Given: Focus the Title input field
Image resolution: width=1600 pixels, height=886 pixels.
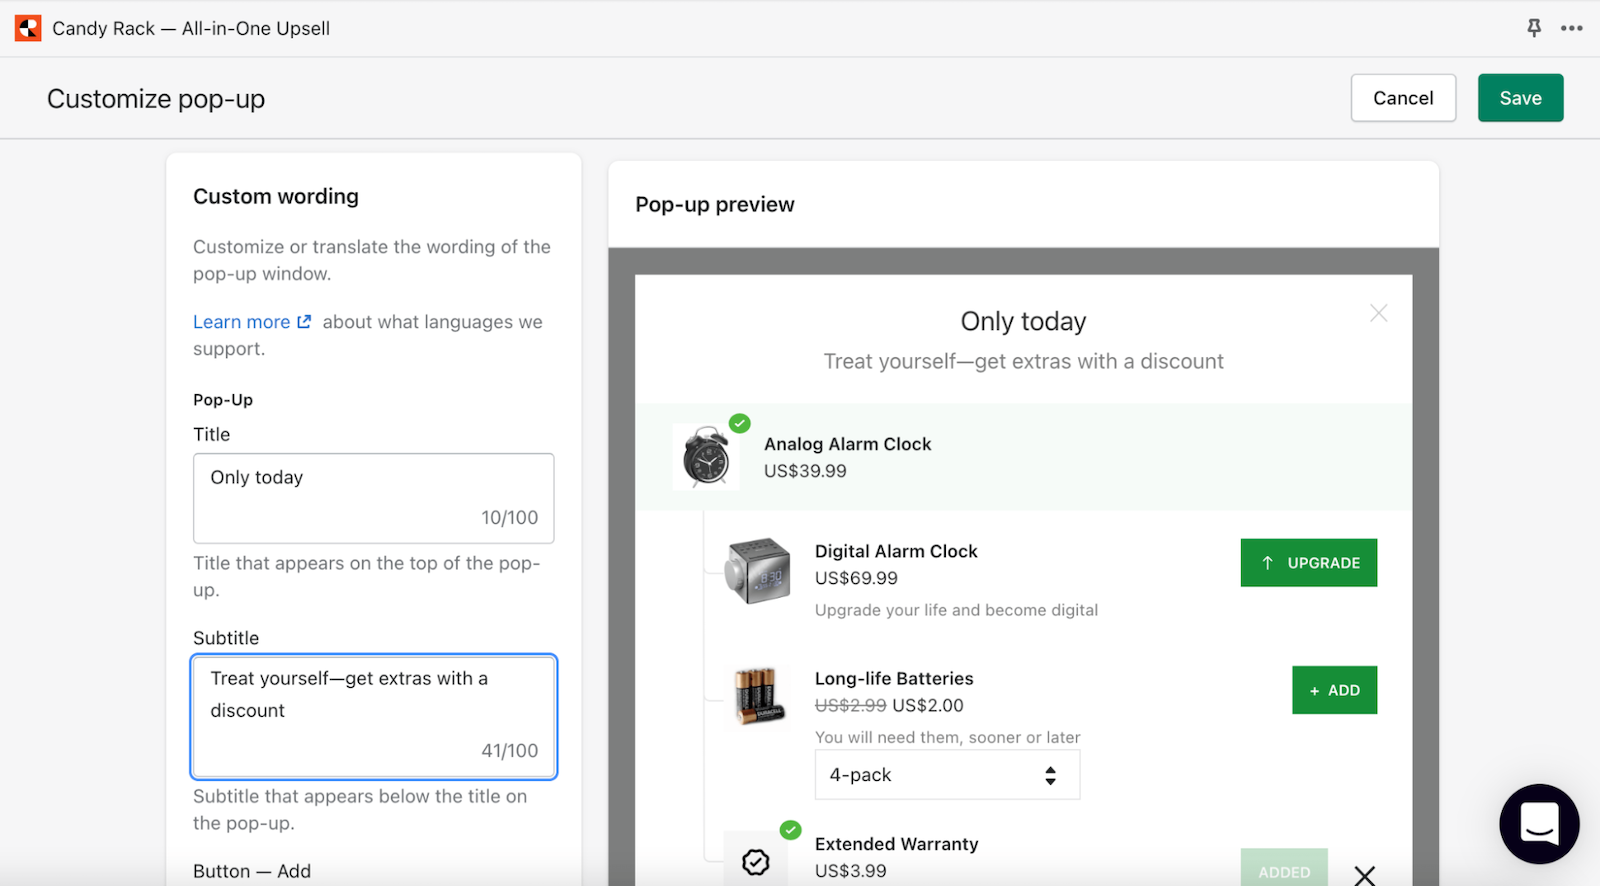Looking at the screenshot, I should (x=374, y=498).
